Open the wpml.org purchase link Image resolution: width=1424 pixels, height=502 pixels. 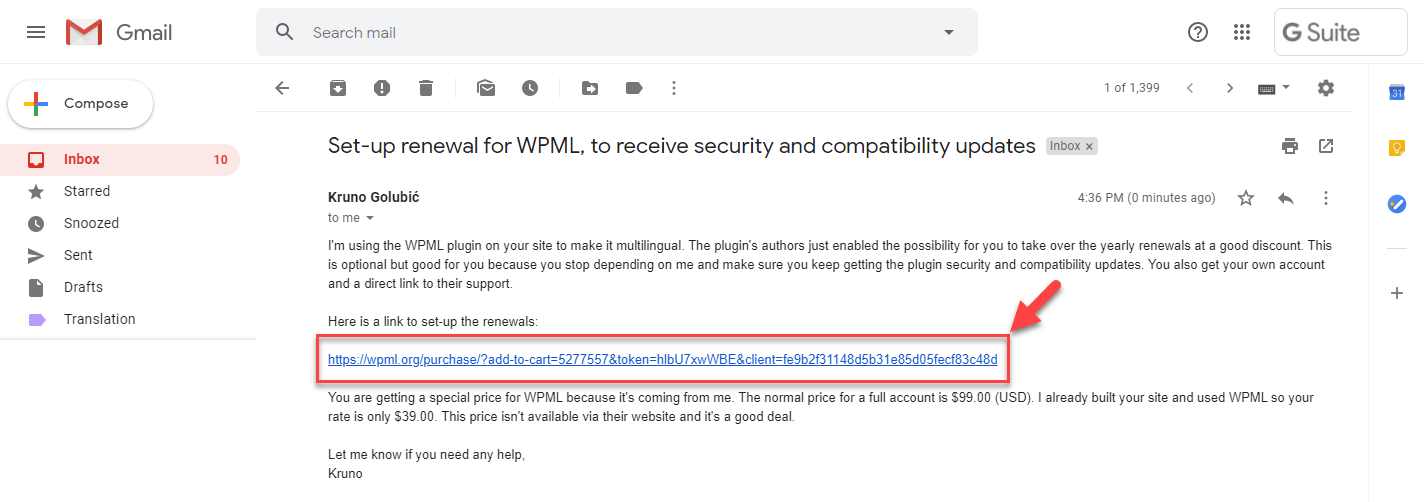pyautogui.click(x=662, y=359)
